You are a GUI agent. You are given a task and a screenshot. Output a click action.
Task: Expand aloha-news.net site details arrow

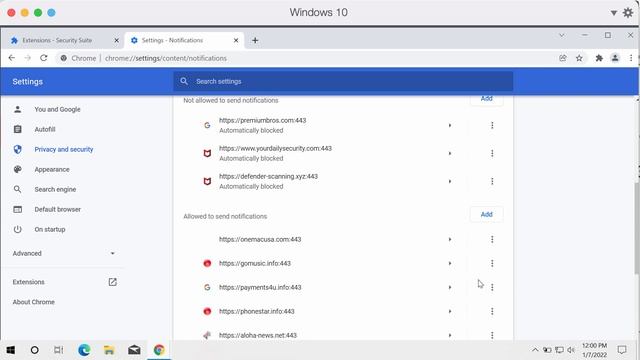(x=450, y=335)
